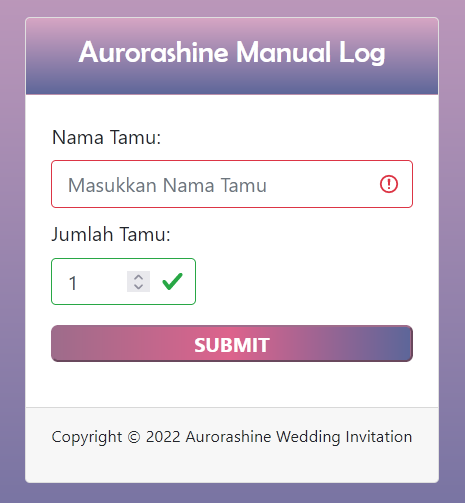Click the word Aurorashine in header title
The height and width of the screenshot is (503, 465).
[153, 52]
